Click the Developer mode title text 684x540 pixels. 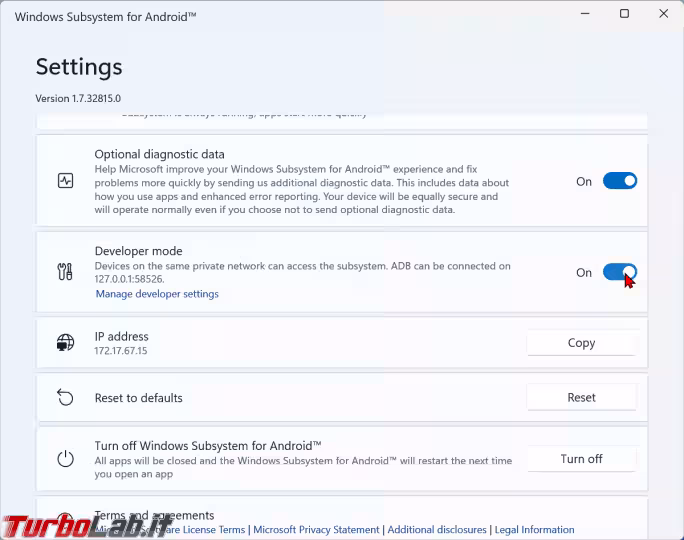click(138, 251)
